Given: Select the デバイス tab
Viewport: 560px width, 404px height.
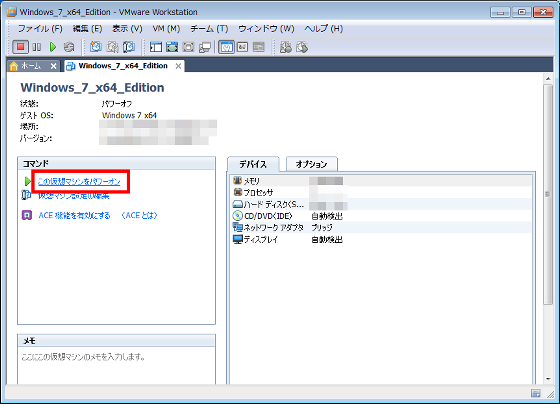Looking at the screenshot, I should [253, 164].
